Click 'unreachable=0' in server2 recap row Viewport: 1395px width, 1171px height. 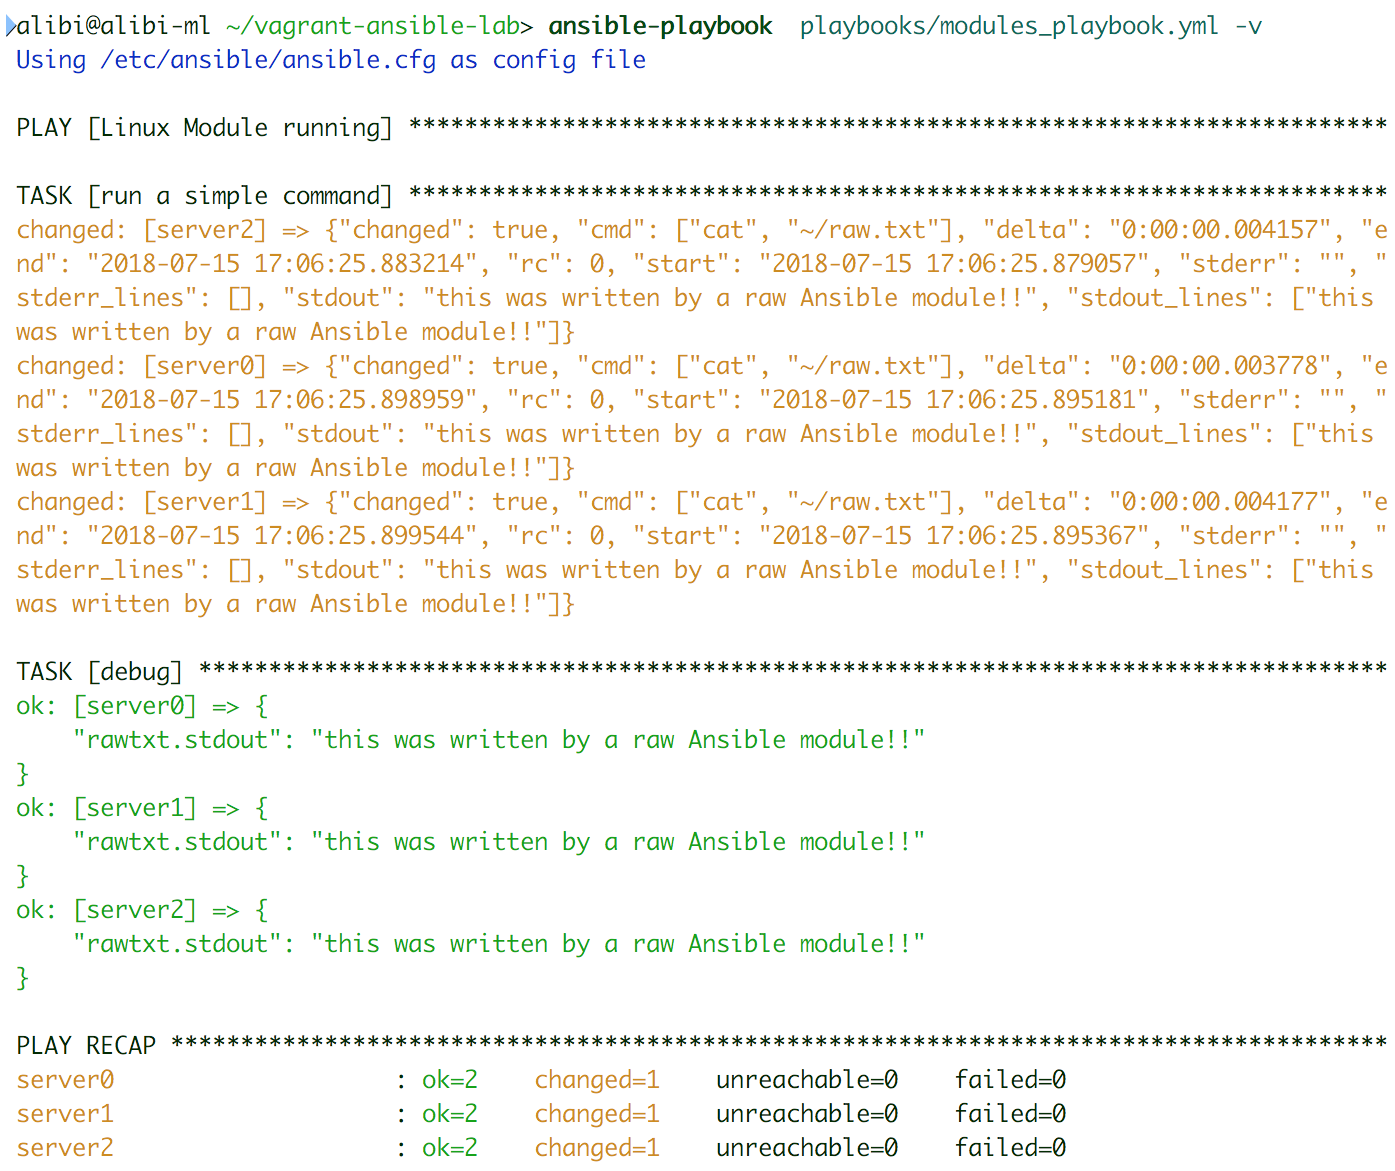click(807, 1148)
